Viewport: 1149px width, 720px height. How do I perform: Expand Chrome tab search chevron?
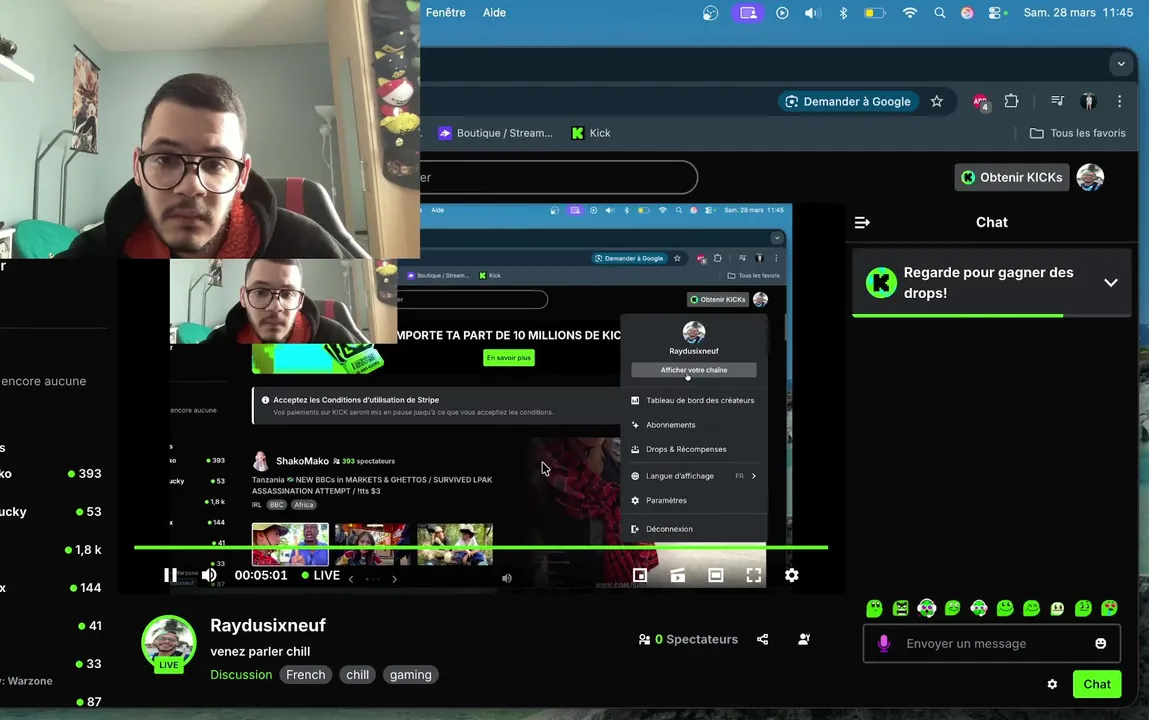[1121, 64]
